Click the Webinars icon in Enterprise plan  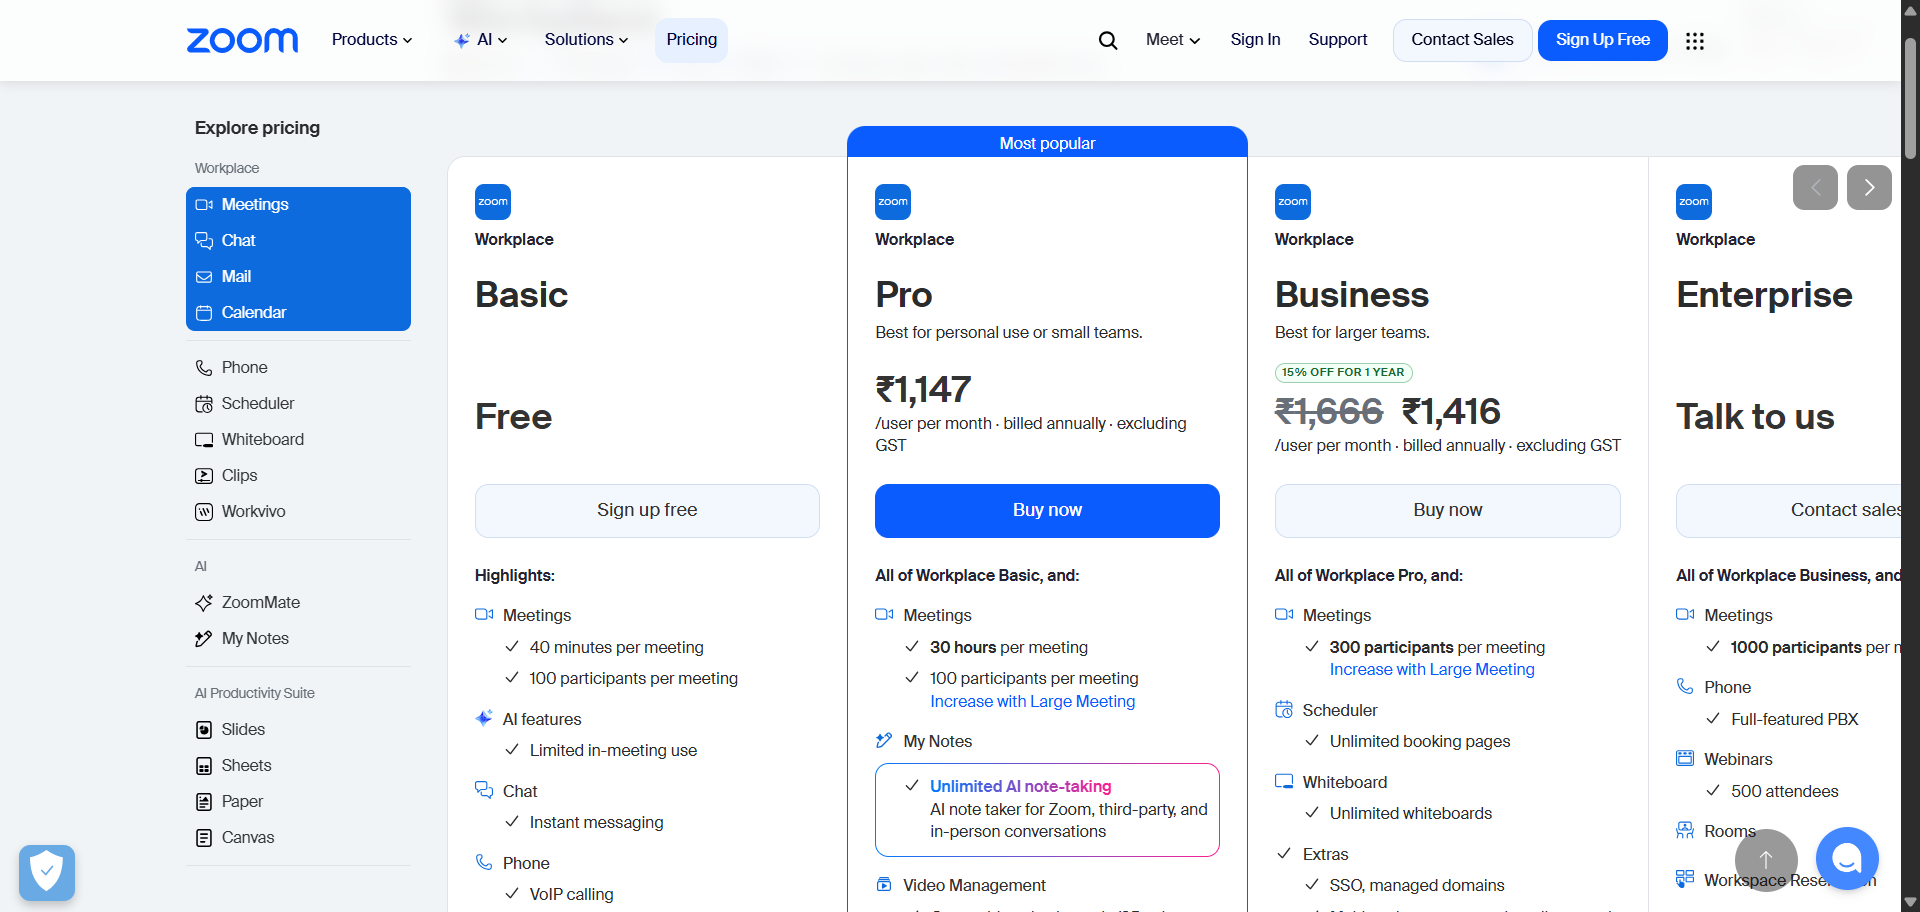coord(1685,758)
